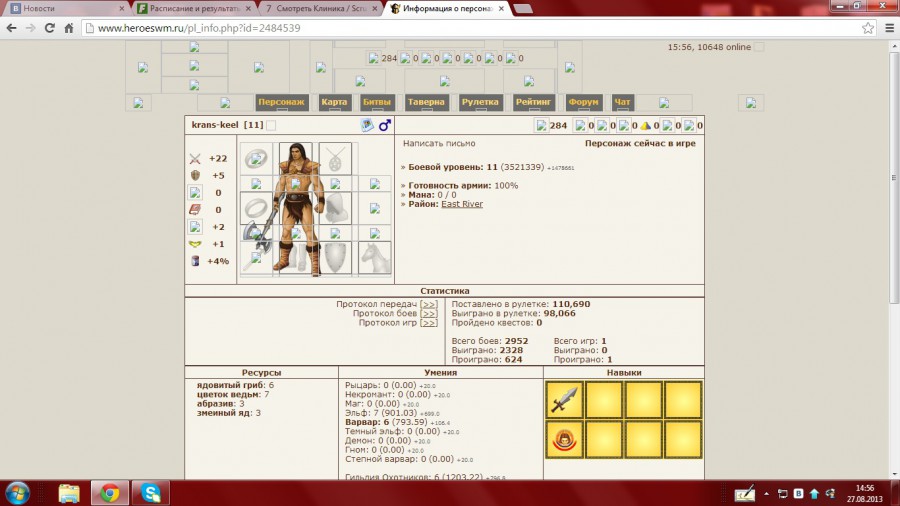Open the Форум menu item

click(583, 102)
